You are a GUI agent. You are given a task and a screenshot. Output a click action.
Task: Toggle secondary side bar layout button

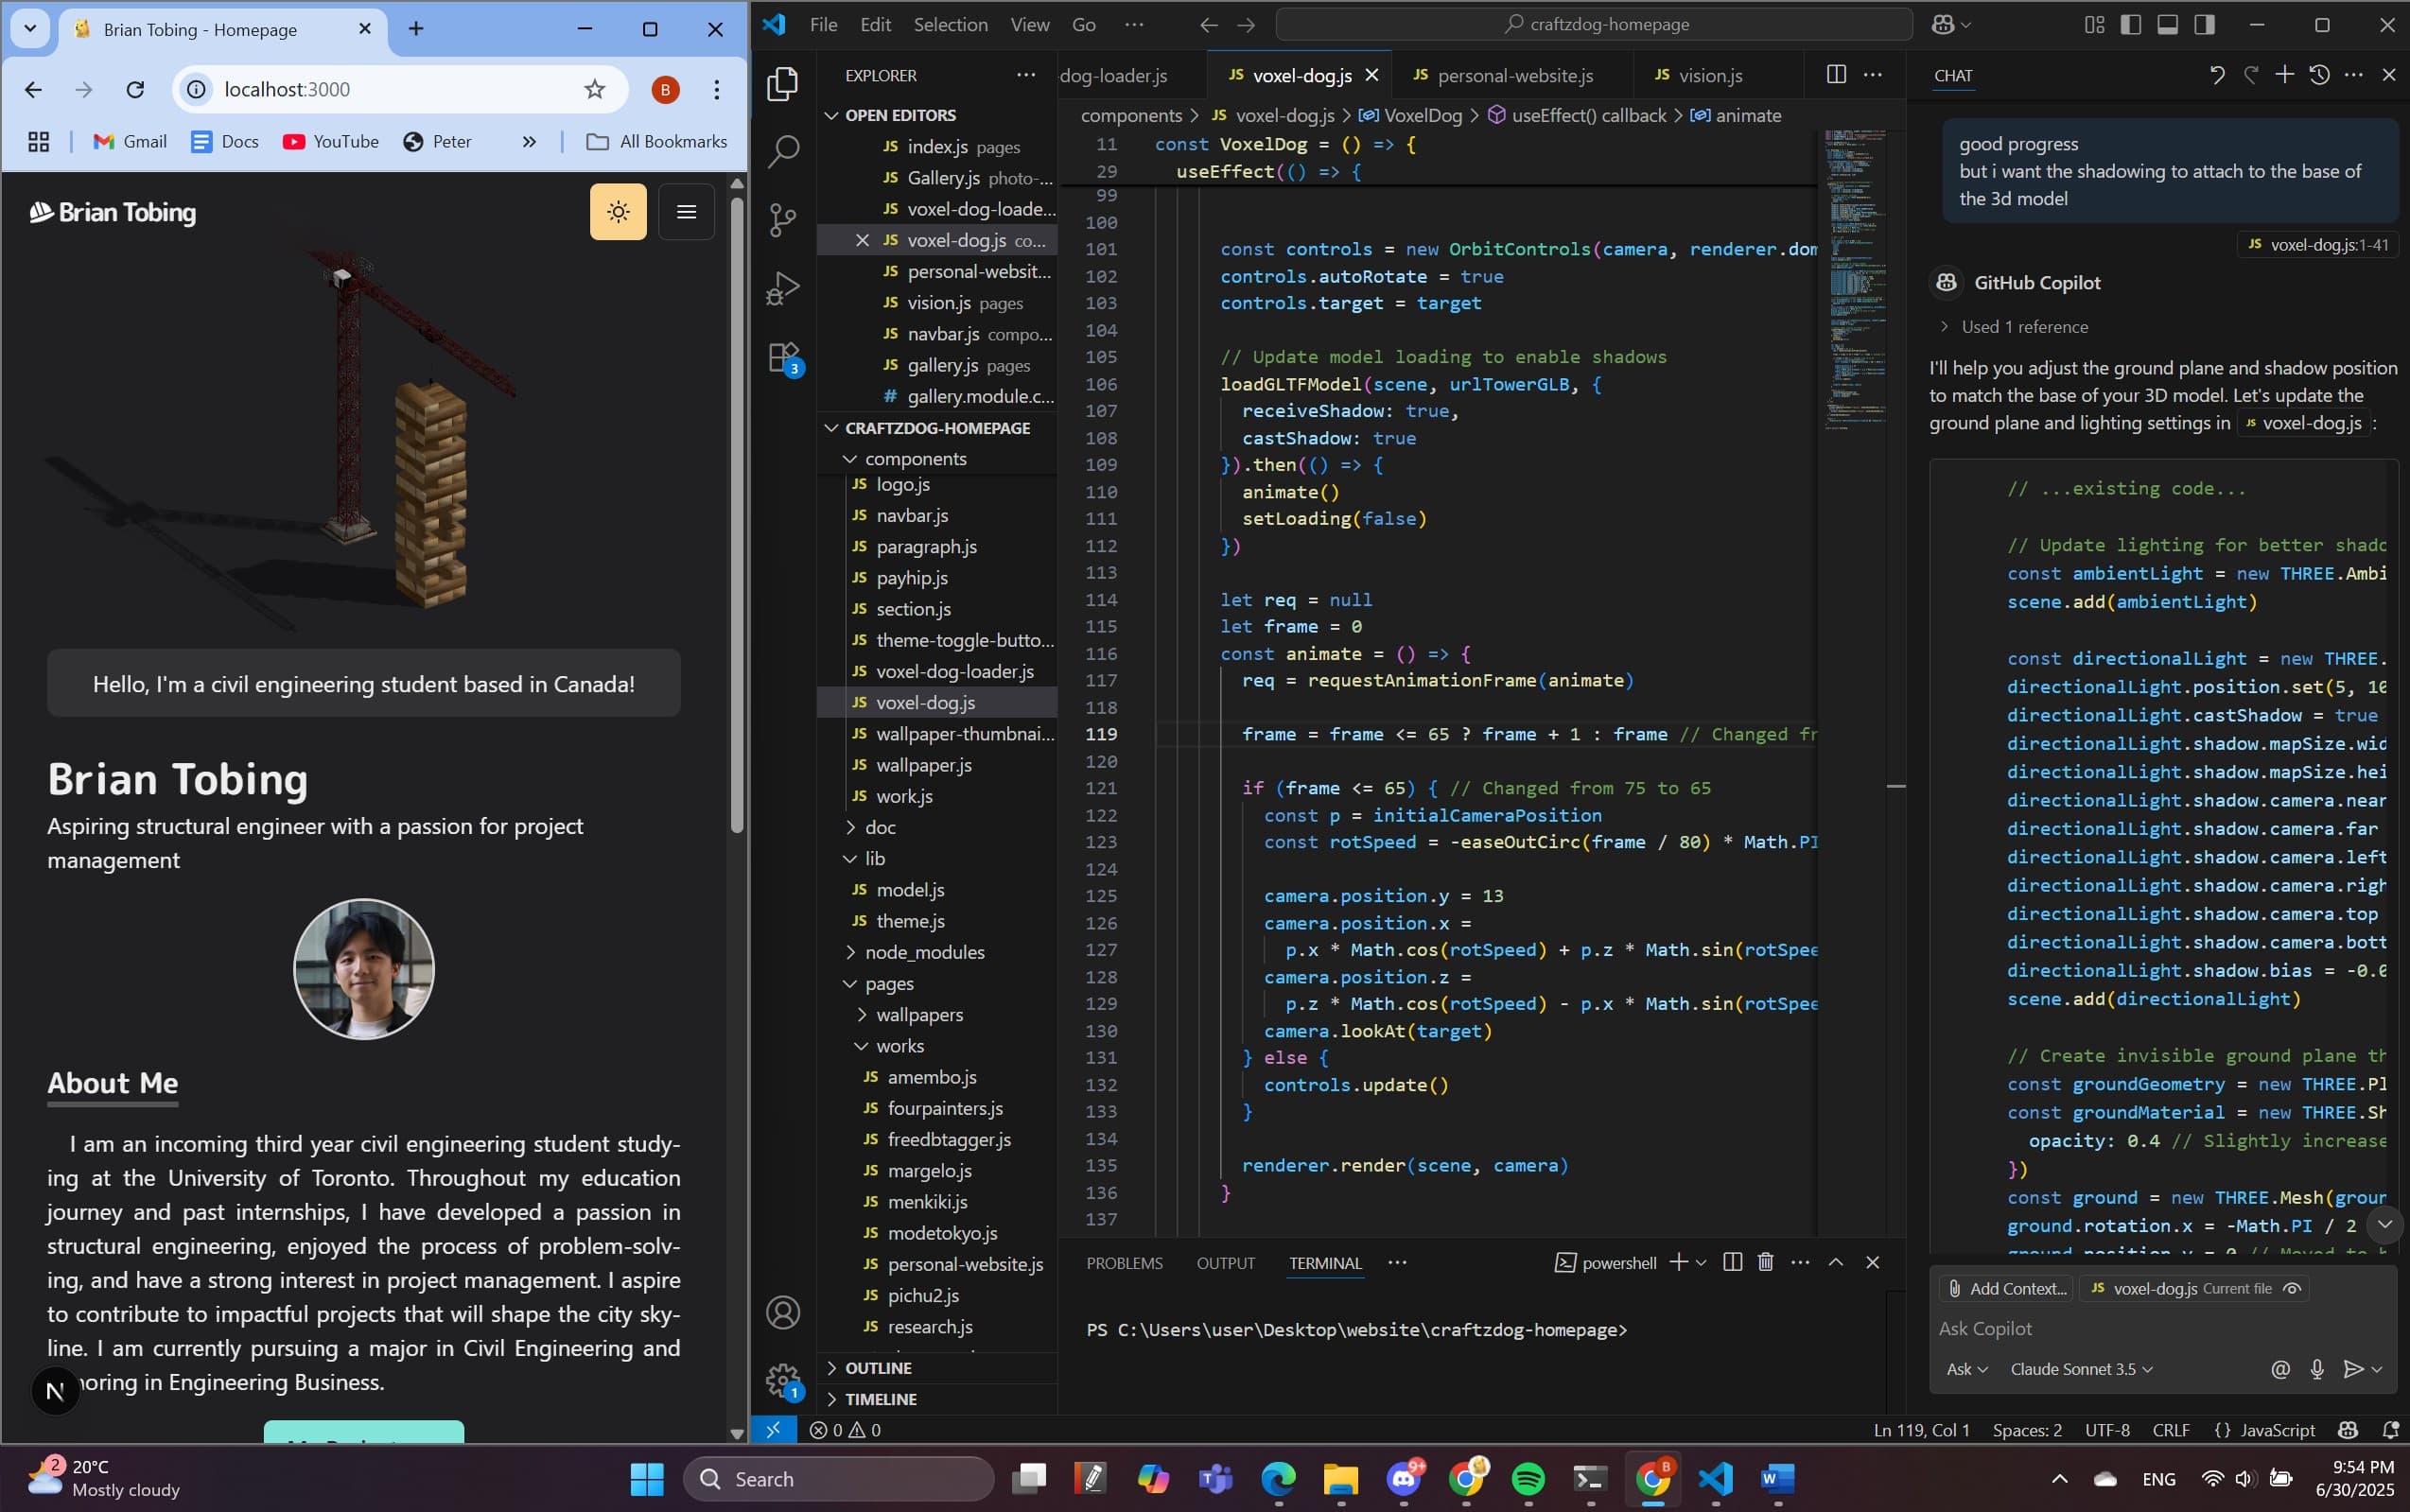coord(2204,24)
